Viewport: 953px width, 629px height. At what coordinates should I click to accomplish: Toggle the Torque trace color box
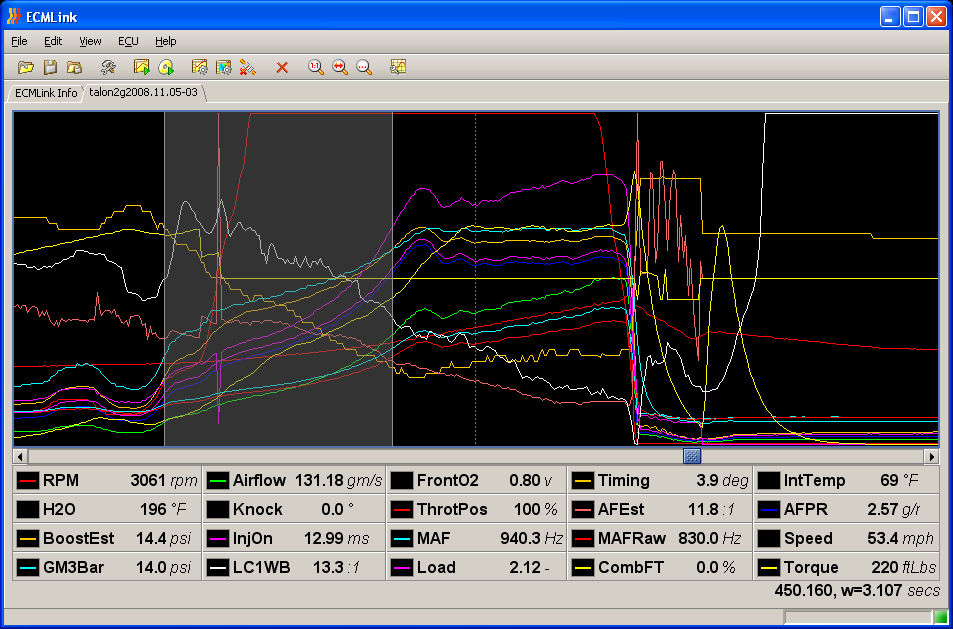click(768, 568)
